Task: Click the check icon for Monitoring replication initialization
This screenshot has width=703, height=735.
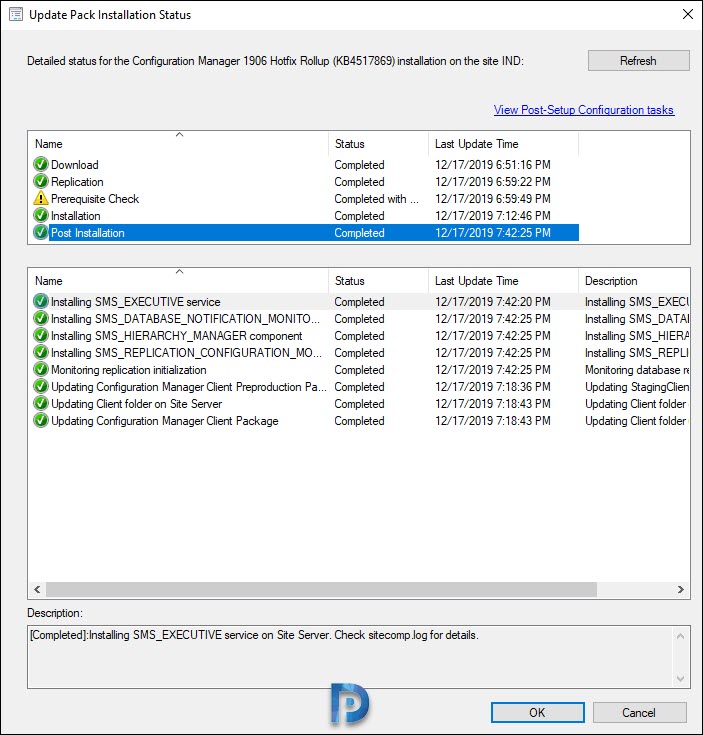Action: pyautogui.click(x=41, y=369)
